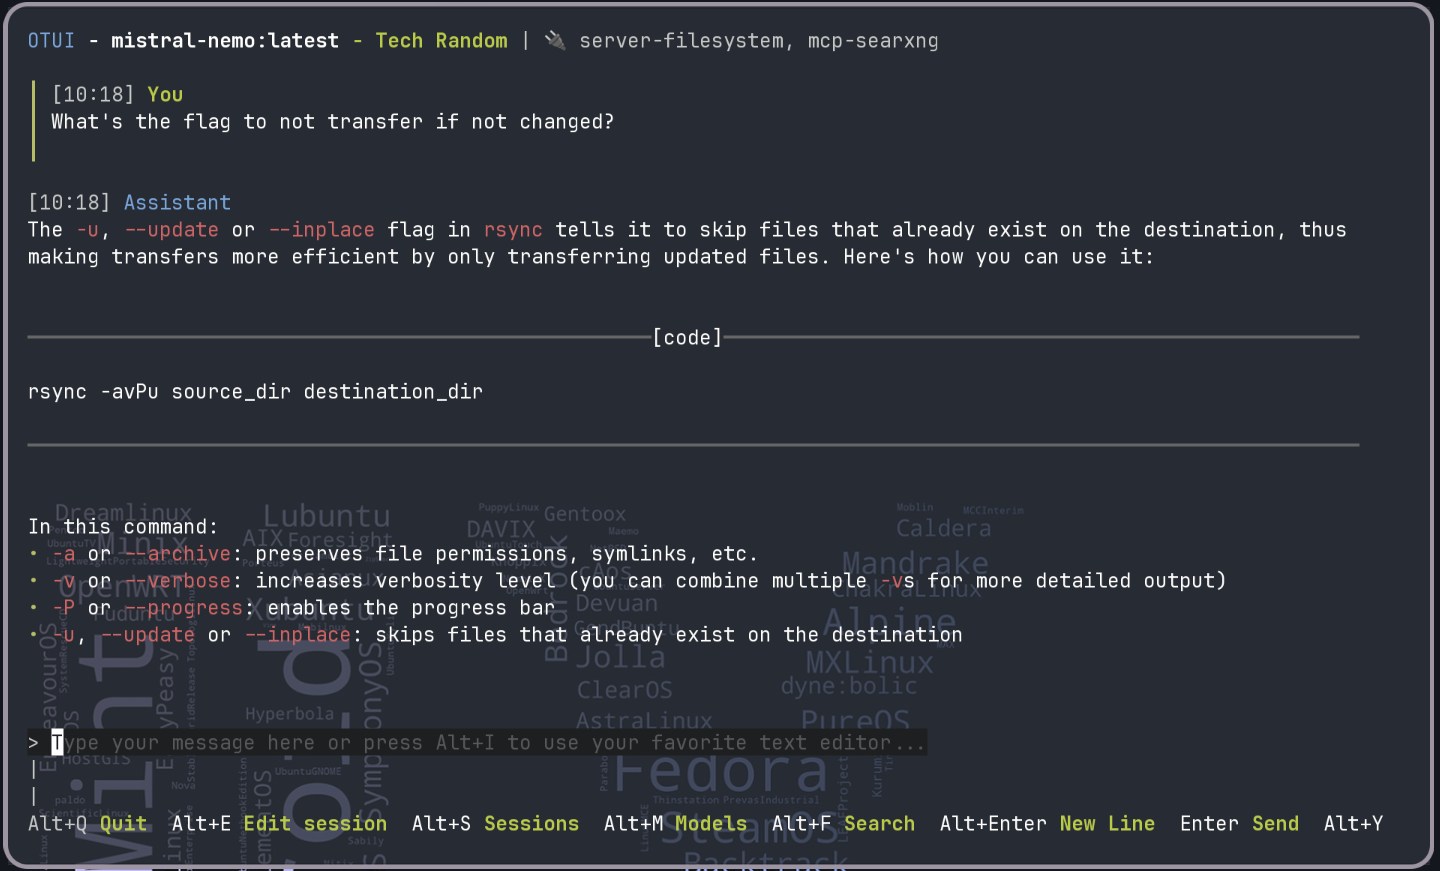Click the truncated Alt+Y shortcut

pyautogui.click(x=1353, y=824)
